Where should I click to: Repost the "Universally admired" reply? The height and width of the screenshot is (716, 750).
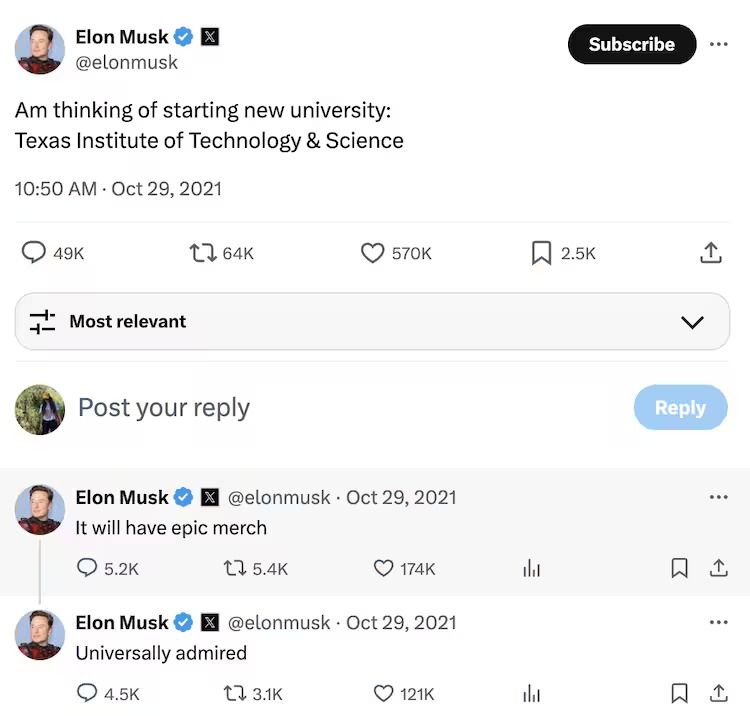(234, 693)
